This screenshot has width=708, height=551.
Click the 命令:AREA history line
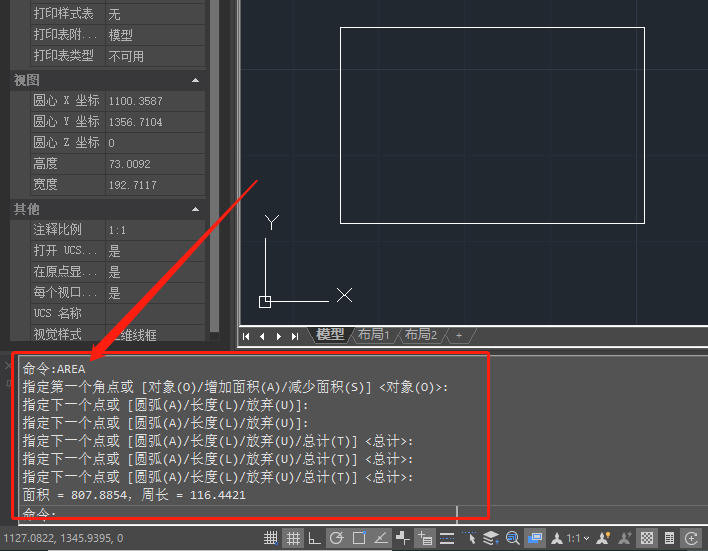pyautogui.click(x=54, y=369)
